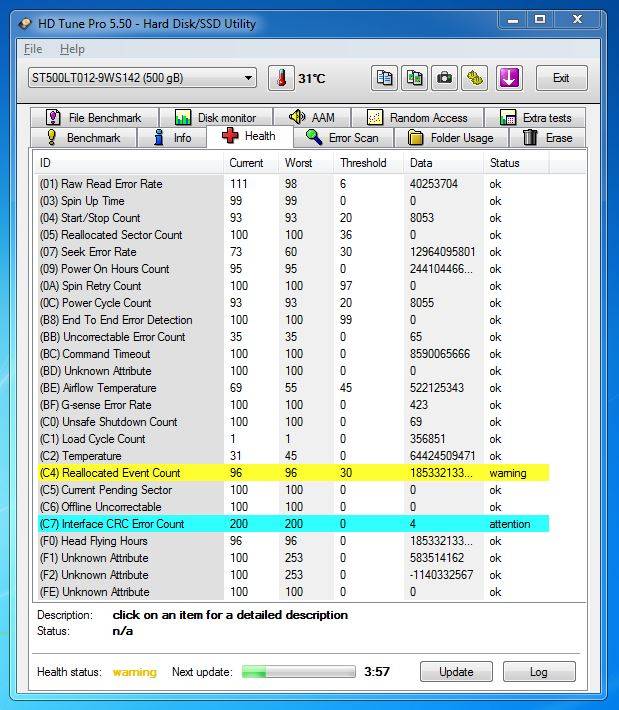The width and height of the screenshot is (619, 710).
Task: Select the End To End Error Detection row
Action: pos(293,320)
